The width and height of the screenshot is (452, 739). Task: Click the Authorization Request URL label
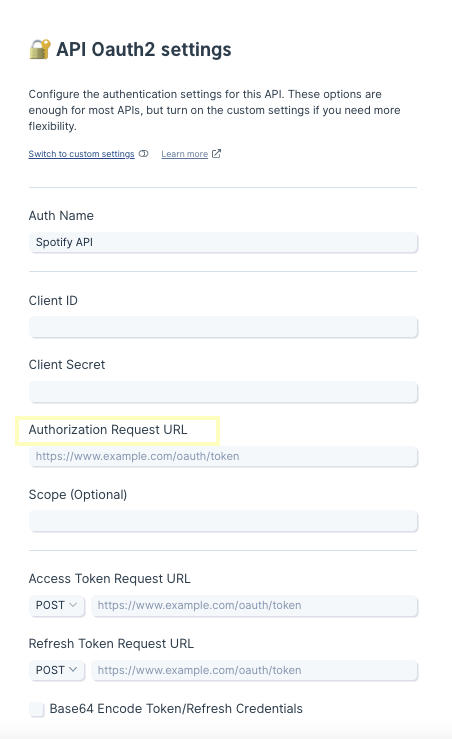point(108,430)
